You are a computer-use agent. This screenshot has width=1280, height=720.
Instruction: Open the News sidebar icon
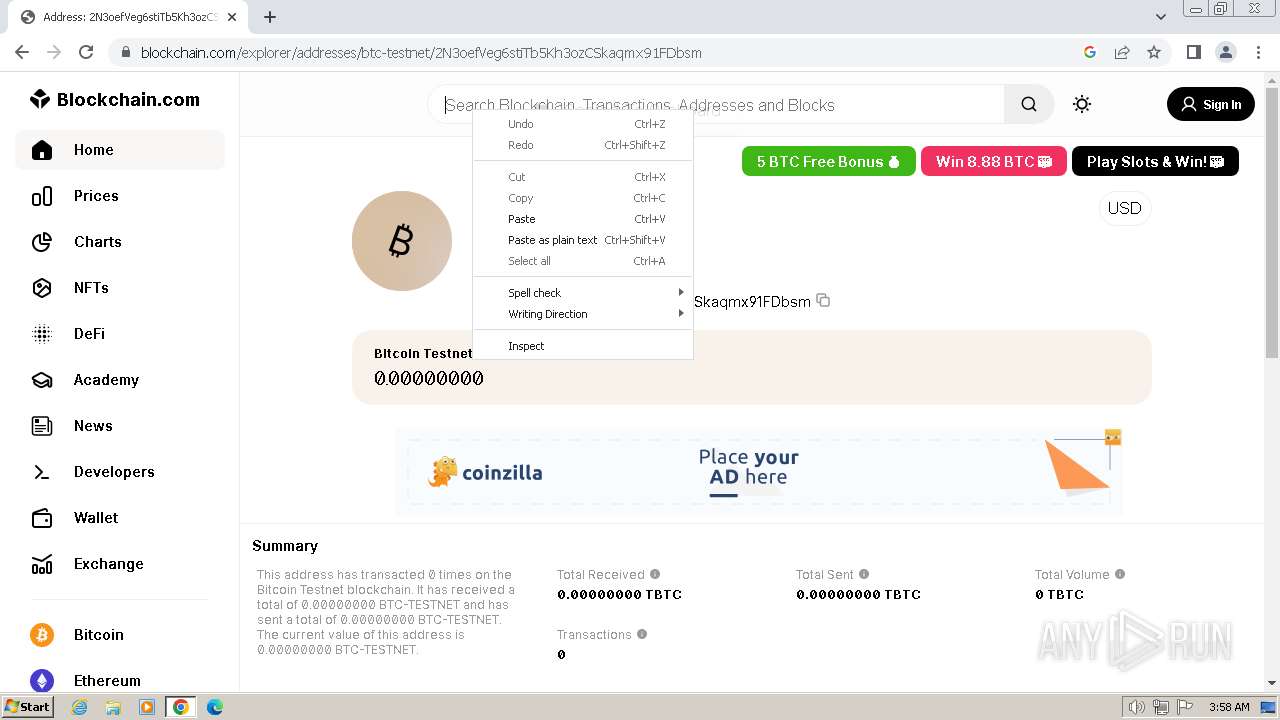point(42,426)
